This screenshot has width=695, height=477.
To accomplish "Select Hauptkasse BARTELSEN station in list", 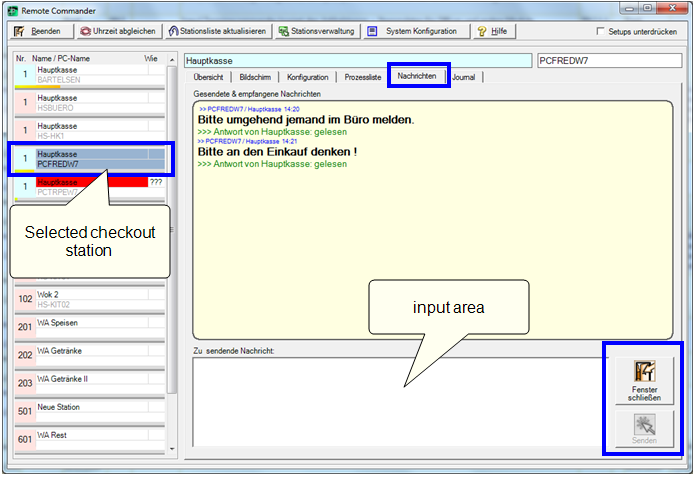I will [90, 76].
